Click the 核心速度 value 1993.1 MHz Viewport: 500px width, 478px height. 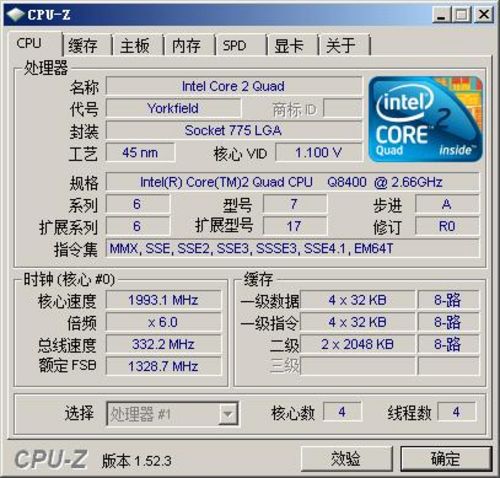[163, 300]
